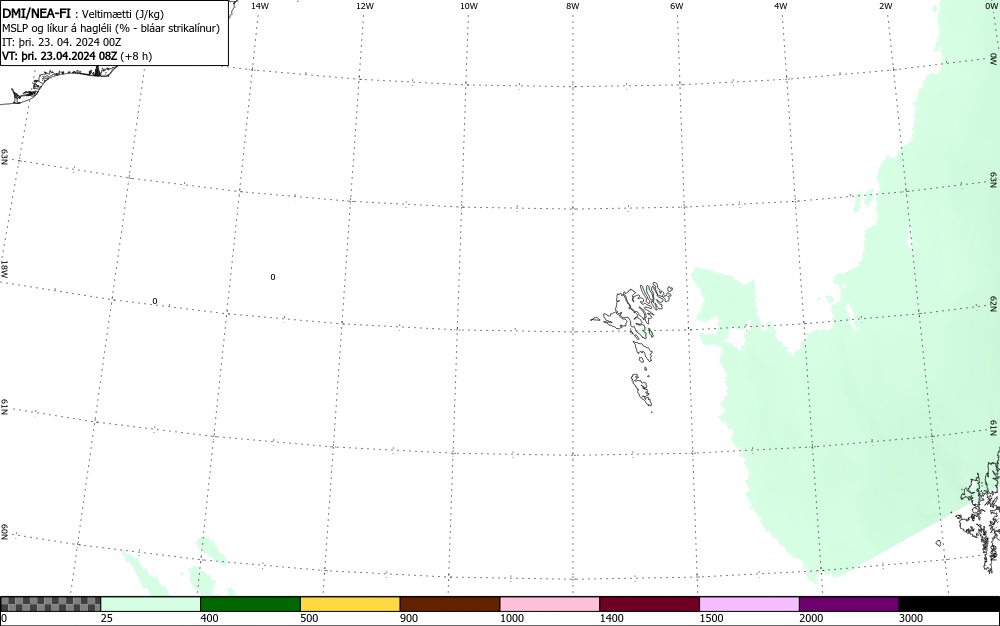Select the "VT: þri. 23.04.2024 08Z" valid time
The width and height of the screenshot is (1000, 626).
60,56
